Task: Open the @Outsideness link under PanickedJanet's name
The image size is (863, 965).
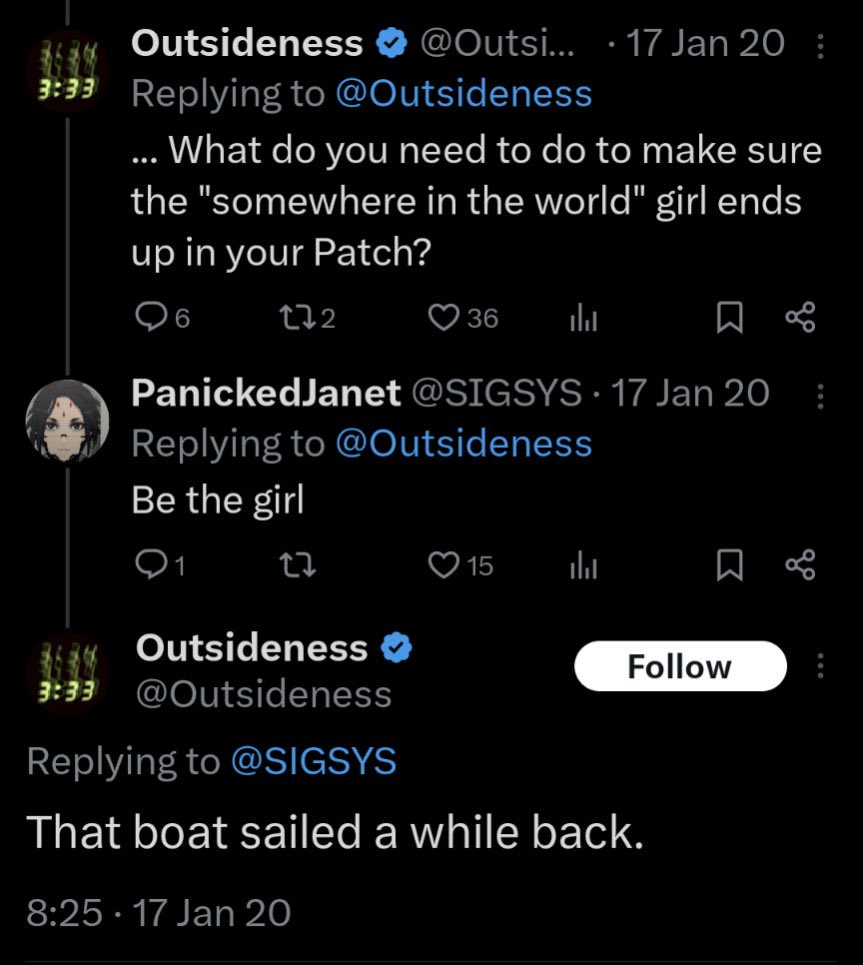Action: [463, 443]
